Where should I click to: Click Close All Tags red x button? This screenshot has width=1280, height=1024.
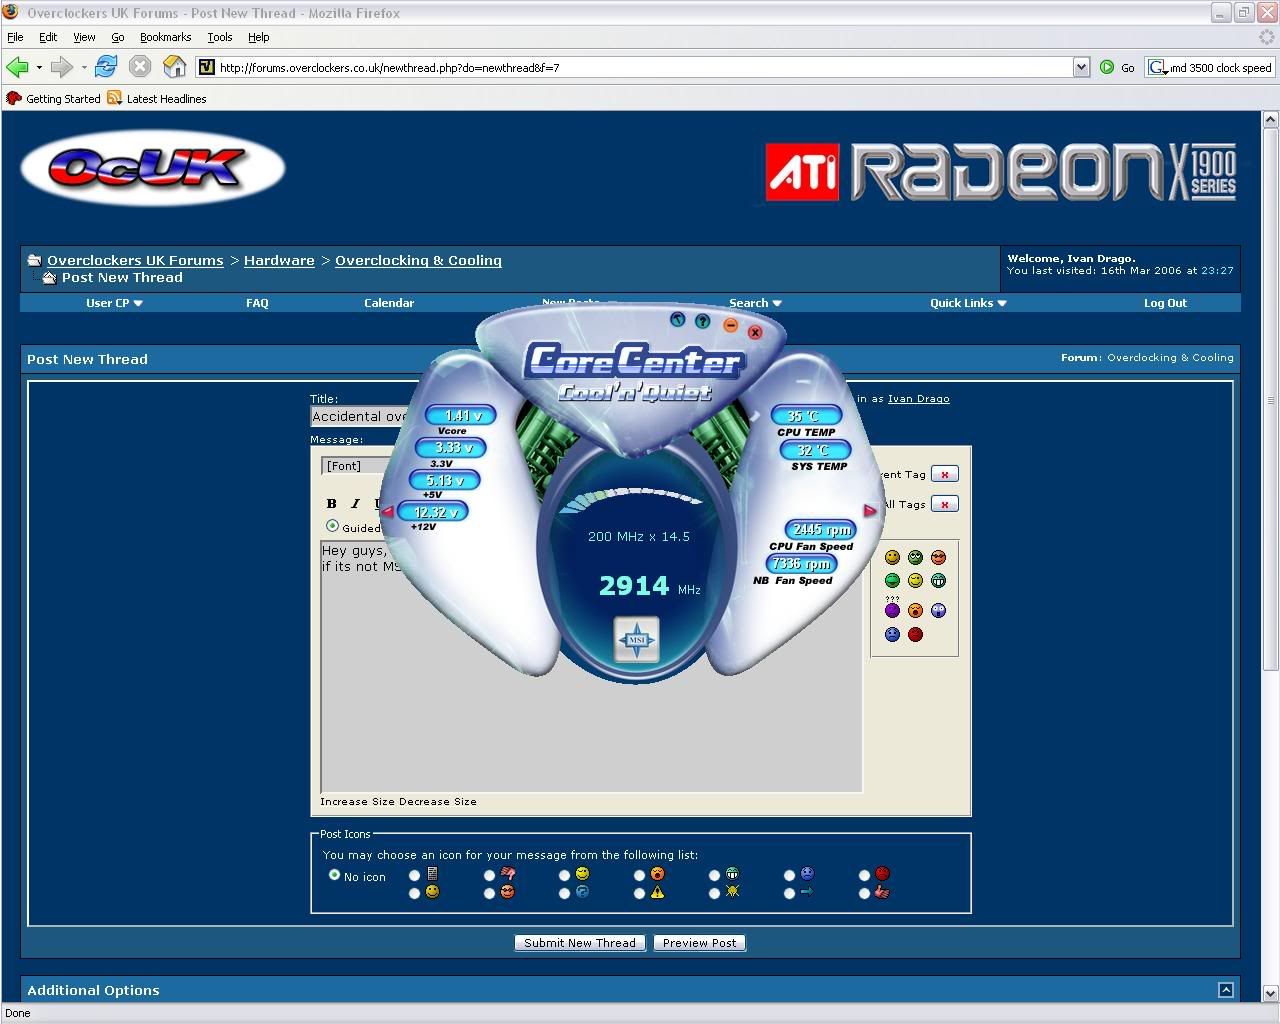[944, 504]
